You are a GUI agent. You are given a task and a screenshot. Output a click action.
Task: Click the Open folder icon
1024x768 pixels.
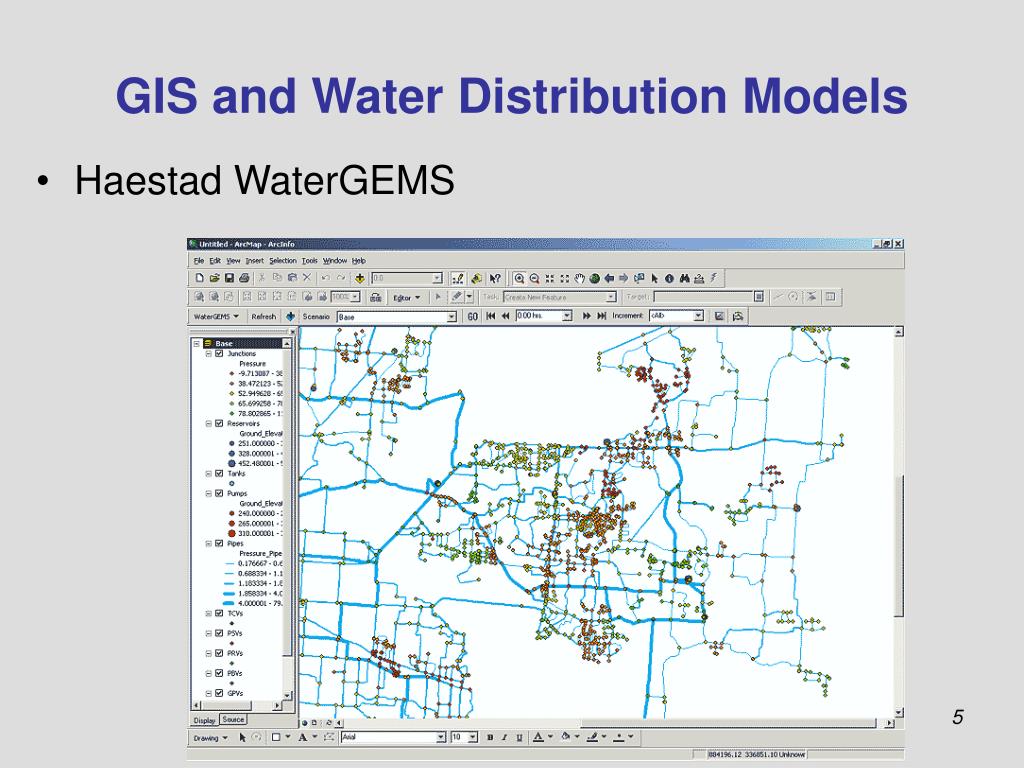214,278
